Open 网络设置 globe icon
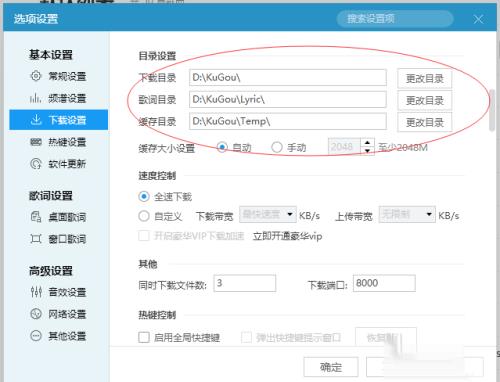 pos(36,314)
